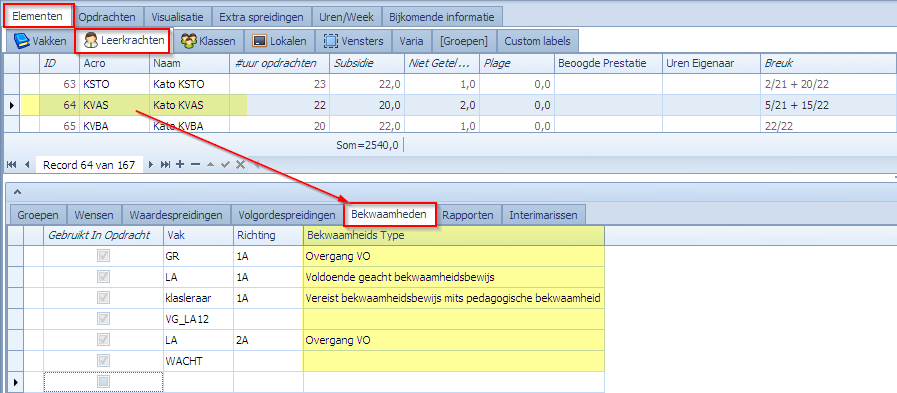
Task: Open Bijkomende informatie main tab
Action: [442, 17]
